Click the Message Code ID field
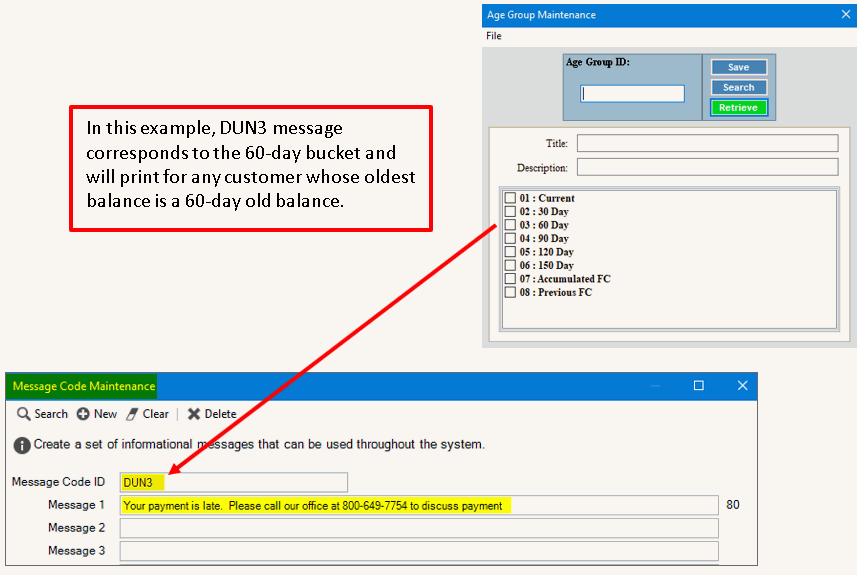Screen dimensions: 857x575 [x=233, y=482]
